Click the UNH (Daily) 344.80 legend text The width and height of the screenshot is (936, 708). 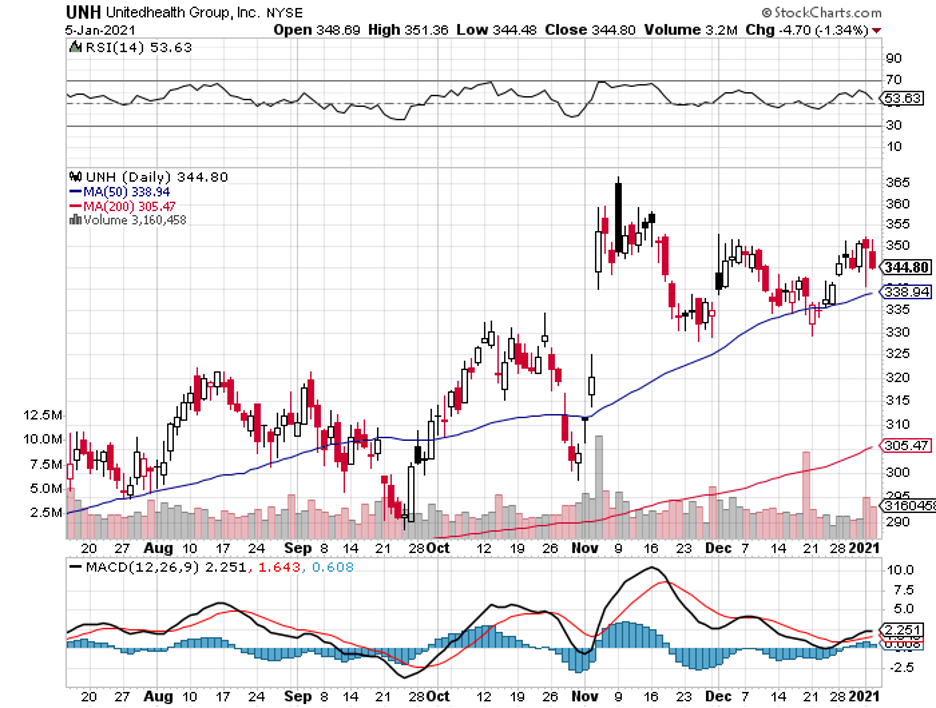point(157,177)
